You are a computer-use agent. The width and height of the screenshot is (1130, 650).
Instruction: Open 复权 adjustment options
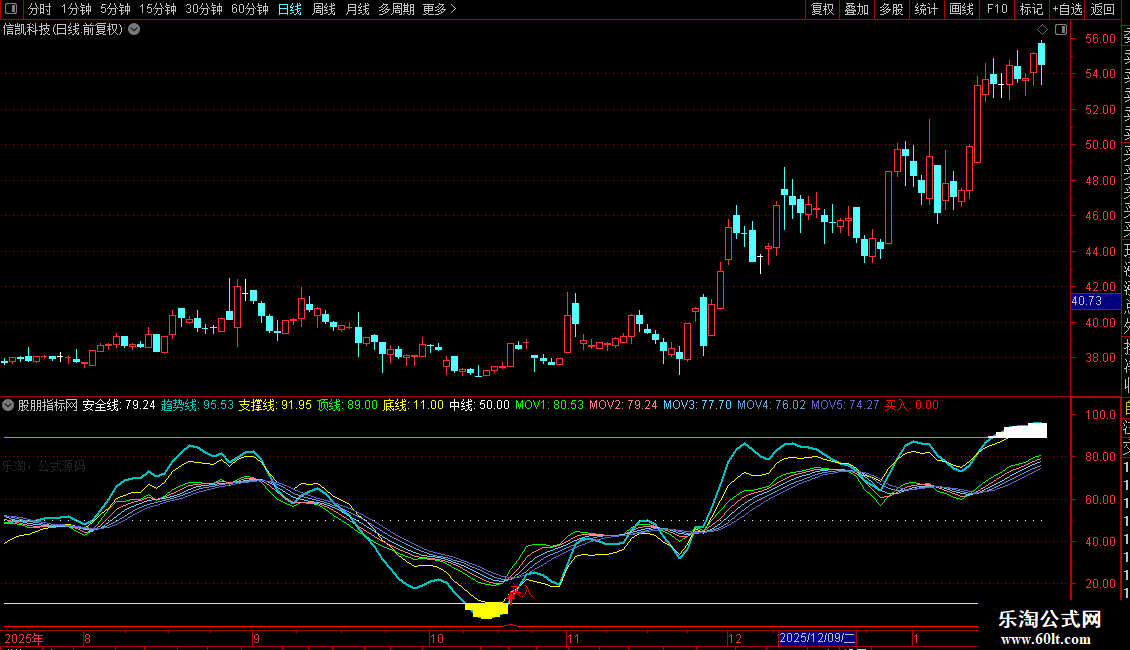[x=822, y=9]
